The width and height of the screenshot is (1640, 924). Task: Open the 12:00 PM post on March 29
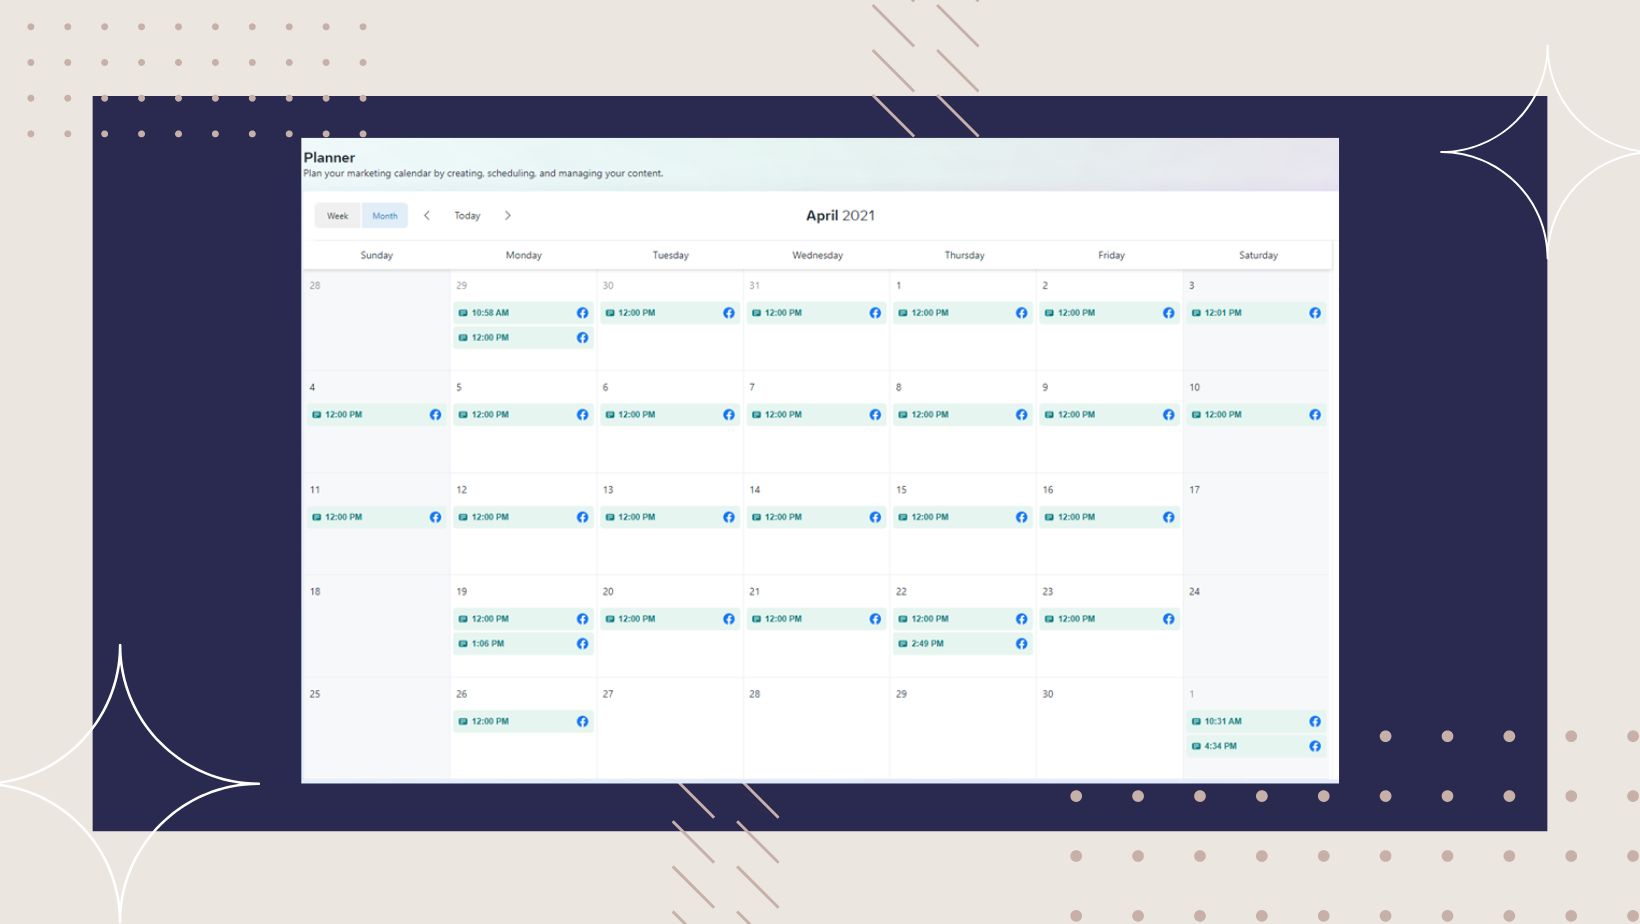pos(523,338)
